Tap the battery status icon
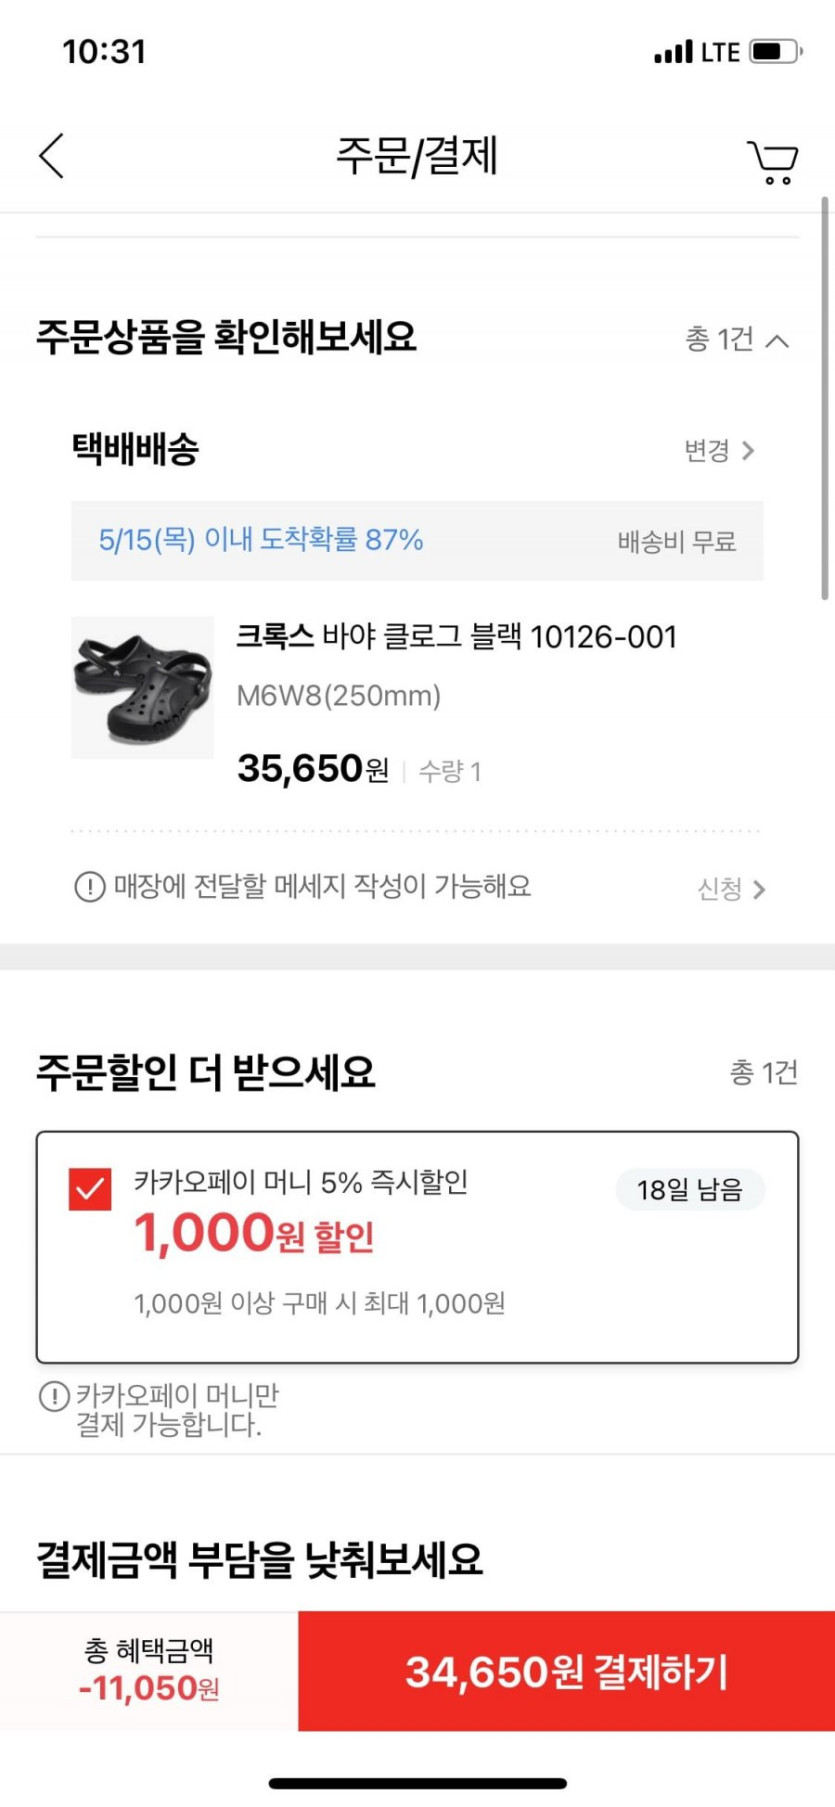 [x=775, y=51]
